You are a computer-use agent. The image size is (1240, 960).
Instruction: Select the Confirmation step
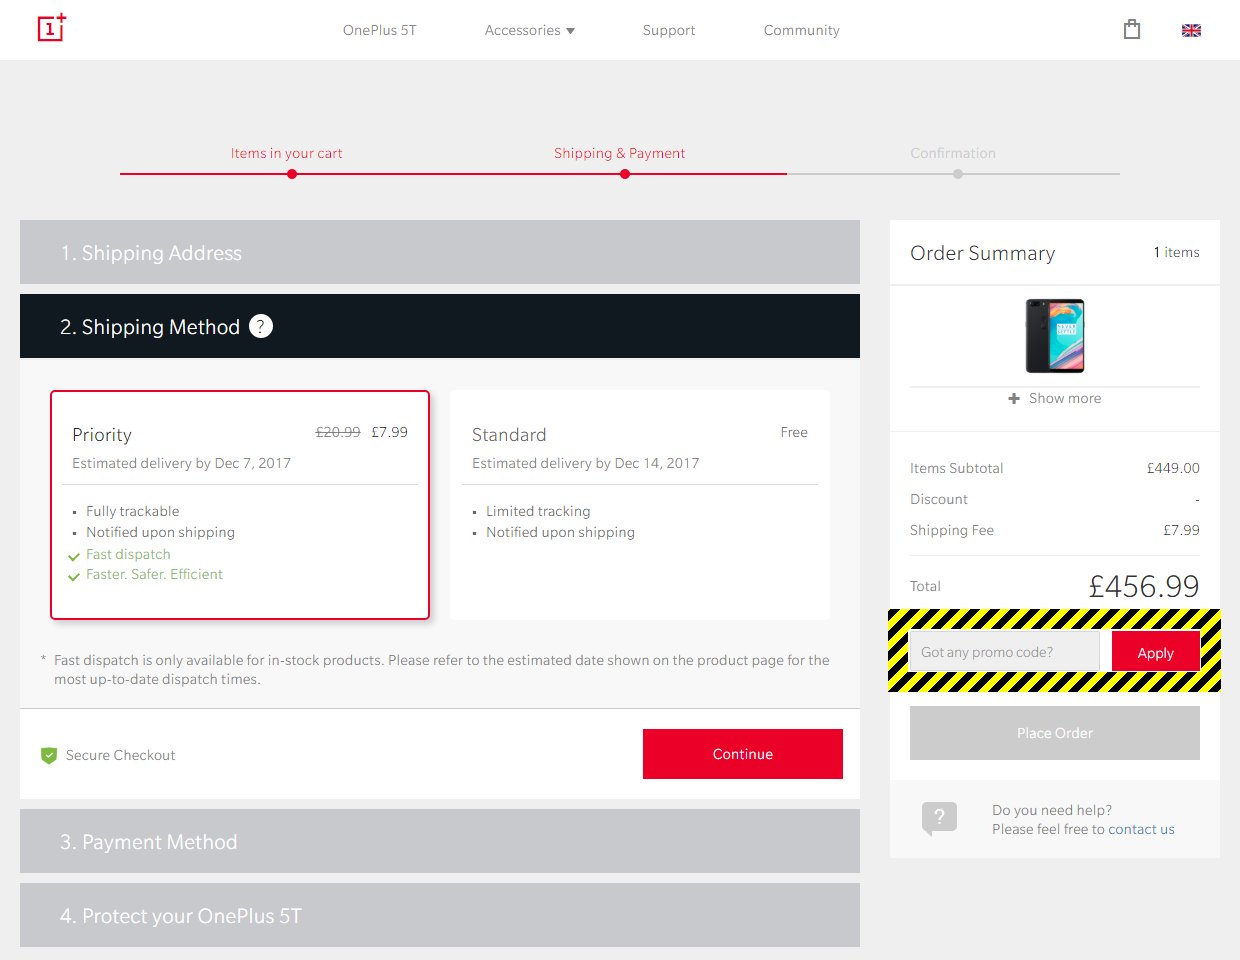click(953, 153)
